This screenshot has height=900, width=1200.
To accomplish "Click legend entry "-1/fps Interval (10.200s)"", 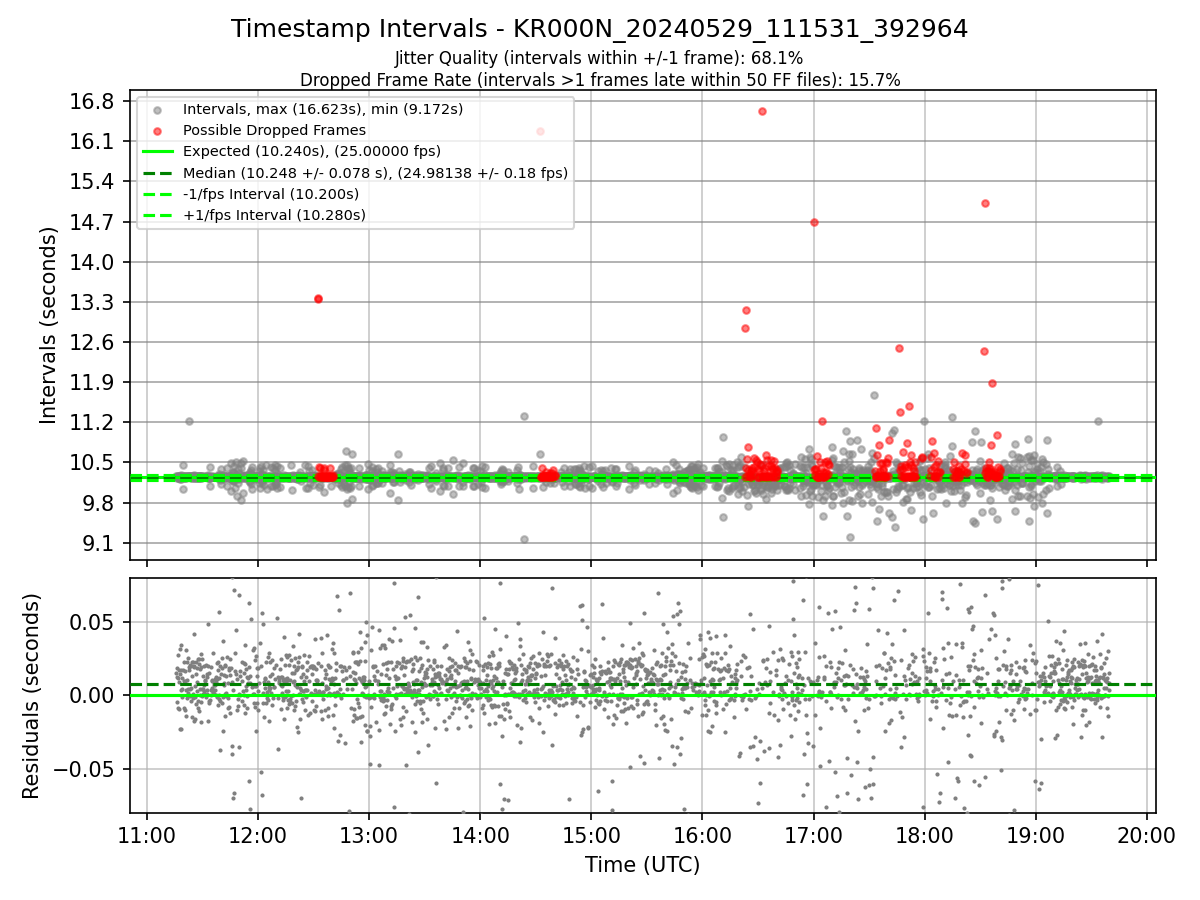I will (271, 194).
